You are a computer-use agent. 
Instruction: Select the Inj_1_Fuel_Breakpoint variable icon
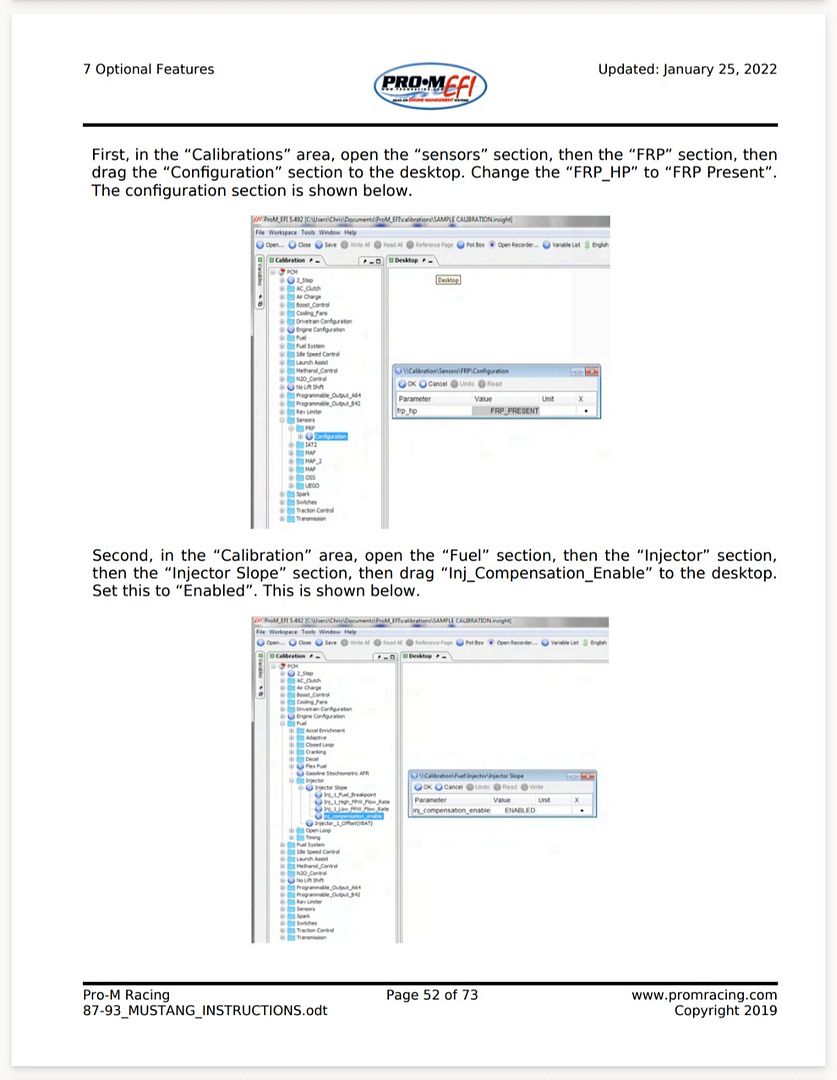click(318, 795)
